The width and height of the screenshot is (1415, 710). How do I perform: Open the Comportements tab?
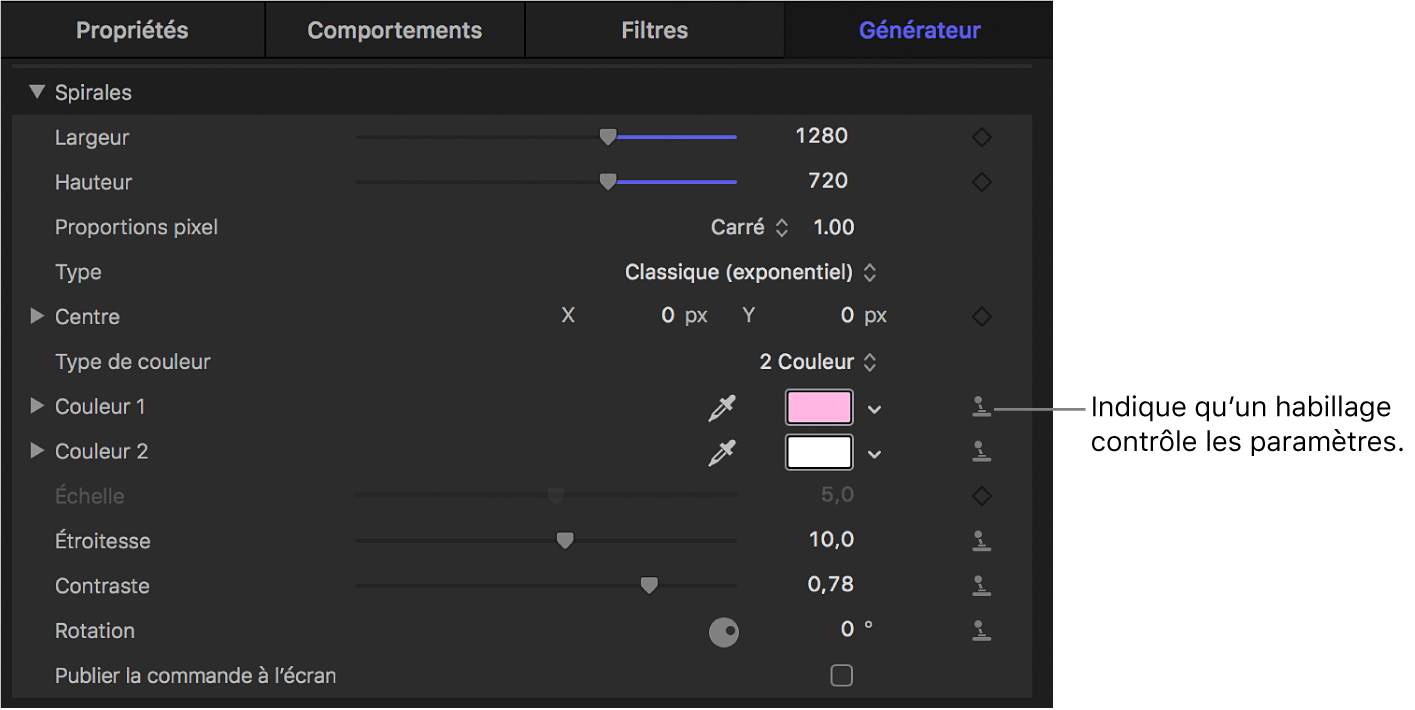(394, 30)
